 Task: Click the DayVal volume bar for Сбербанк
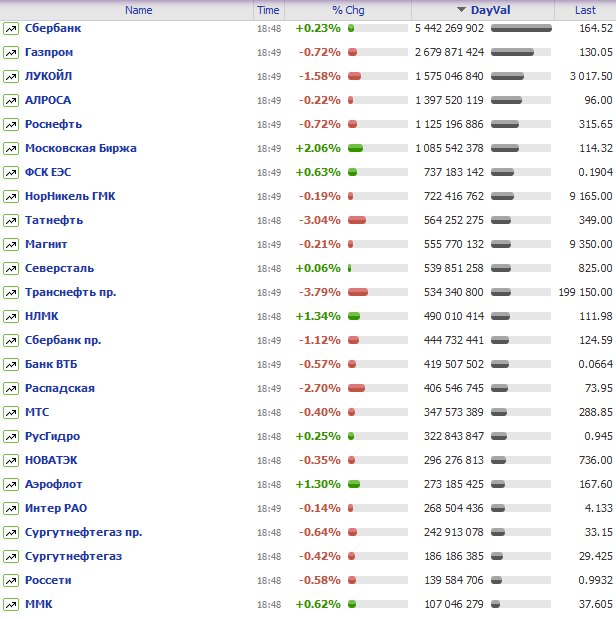tap(521, 28)
